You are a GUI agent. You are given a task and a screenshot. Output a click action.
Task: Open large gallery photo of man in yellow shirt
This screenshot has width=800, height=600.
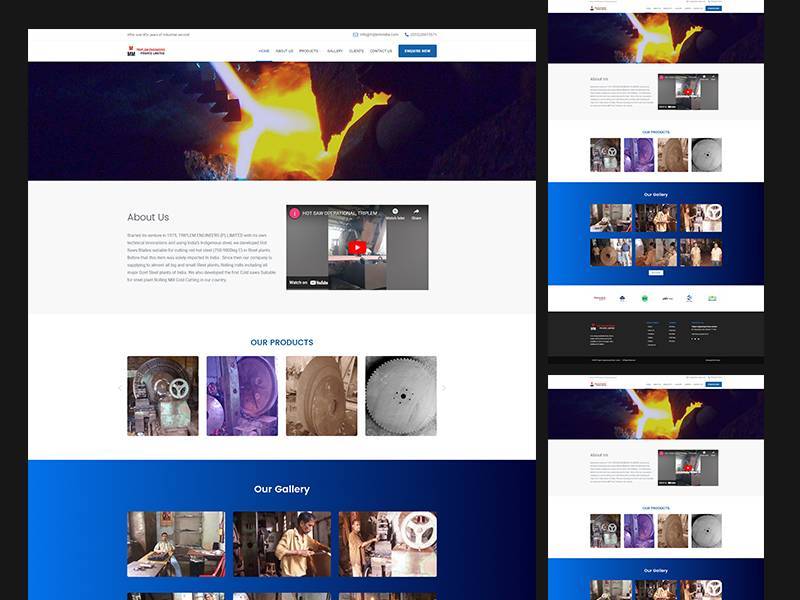[282, 544]
